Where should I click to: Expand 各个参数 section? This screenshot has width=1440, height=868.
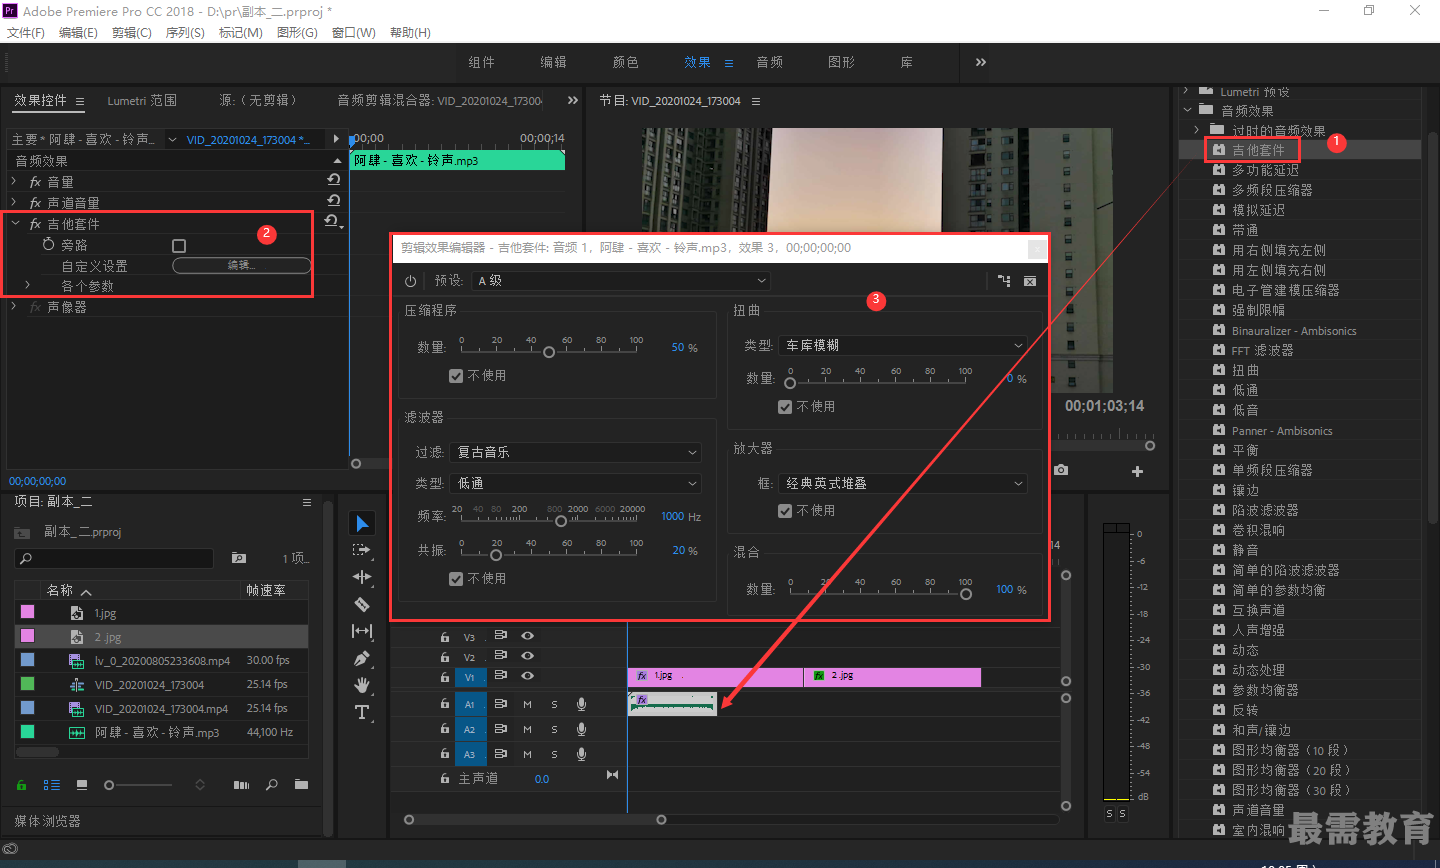(28, 285)
